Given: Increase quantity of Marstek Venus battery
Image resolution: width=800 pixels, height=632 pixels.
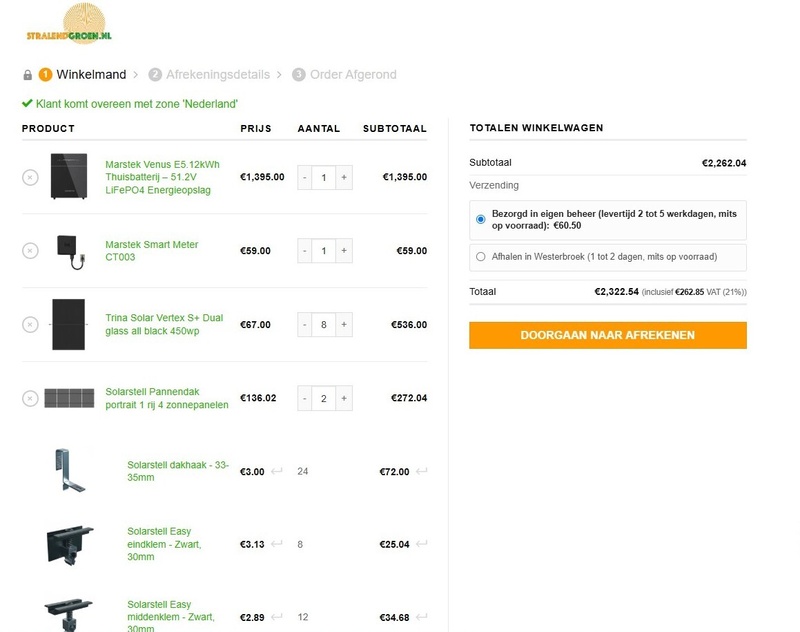Looking at the screenshot, I should 344,178.
